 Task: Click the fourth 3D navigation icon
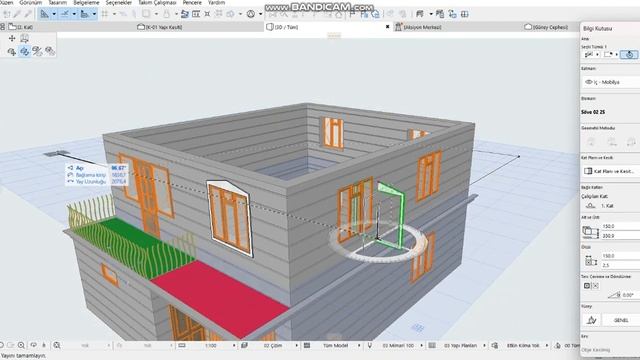point(50,51)
